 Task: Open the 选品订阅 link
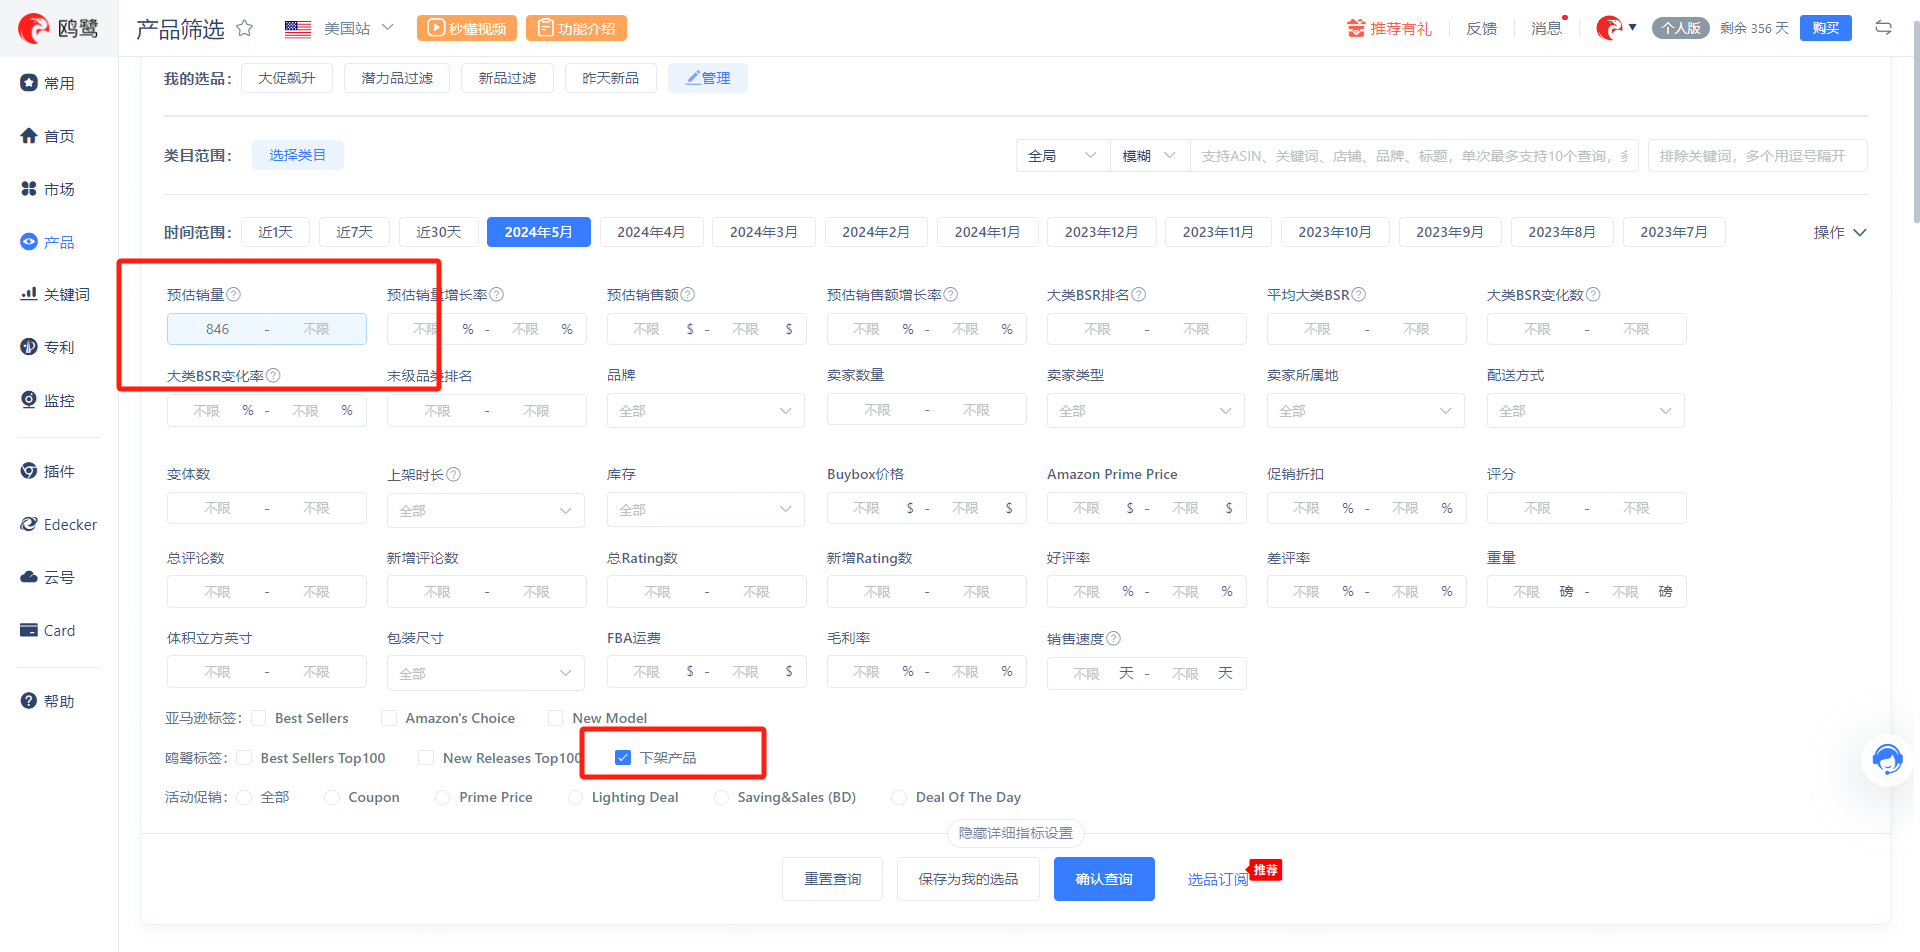tap(1218, 879)
